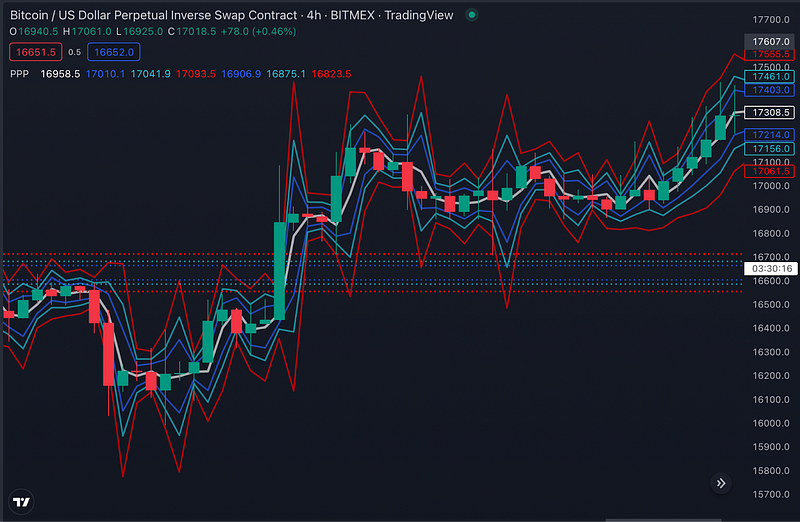Click the teal 17156.0 price label
Image resolution: width=800 pixels, height=522 pixels.
coord(769,148)
